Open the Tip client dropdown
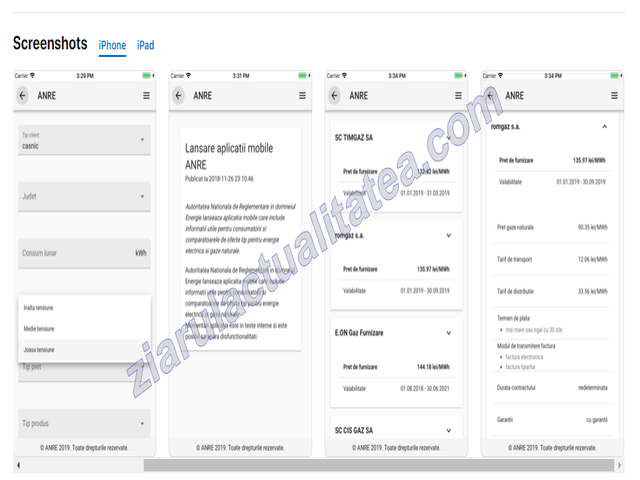 tap(84, 140)
